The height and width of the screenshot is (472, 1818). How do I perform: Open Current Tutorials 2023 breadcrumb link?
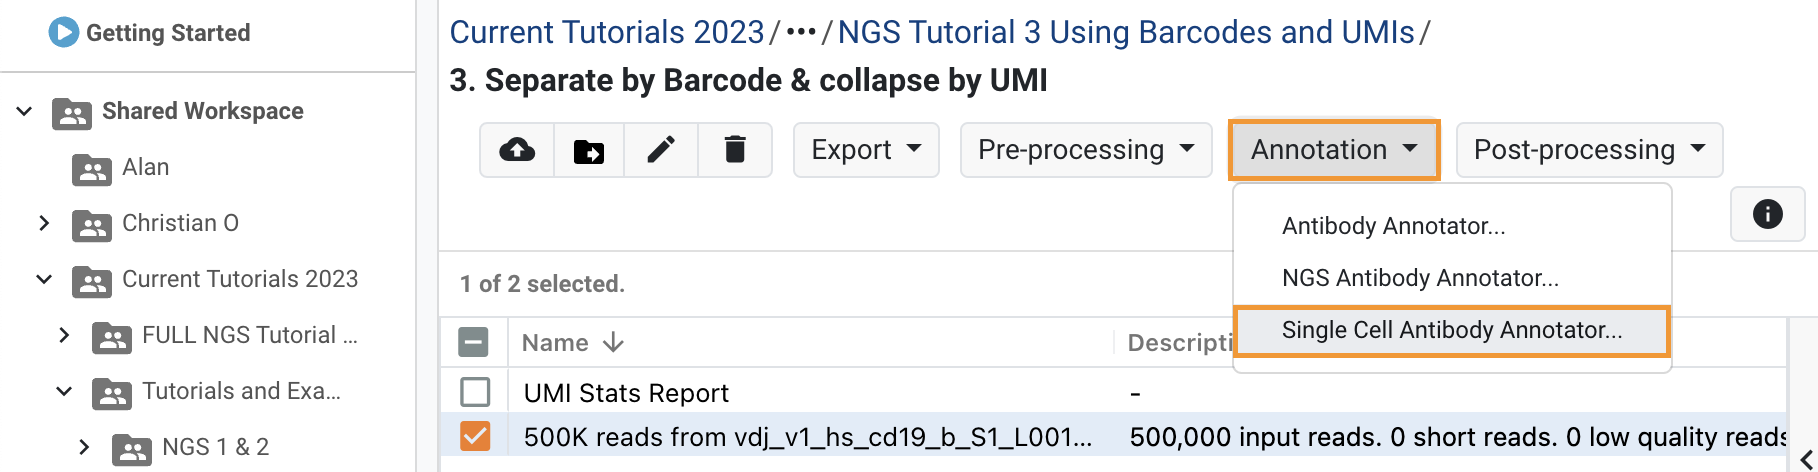[x=607, y=32]
